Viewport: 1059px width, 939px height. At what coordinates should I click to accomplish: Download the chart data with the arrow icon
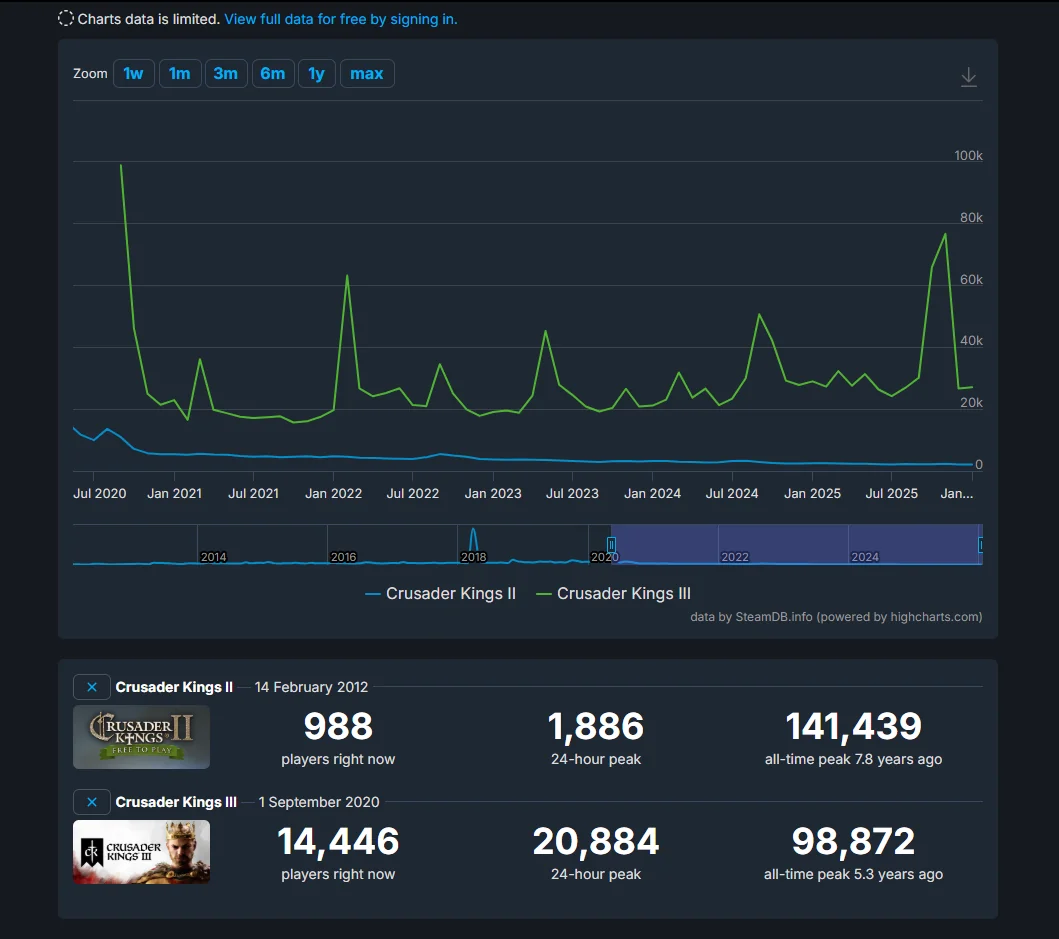(x=968, y=77)
